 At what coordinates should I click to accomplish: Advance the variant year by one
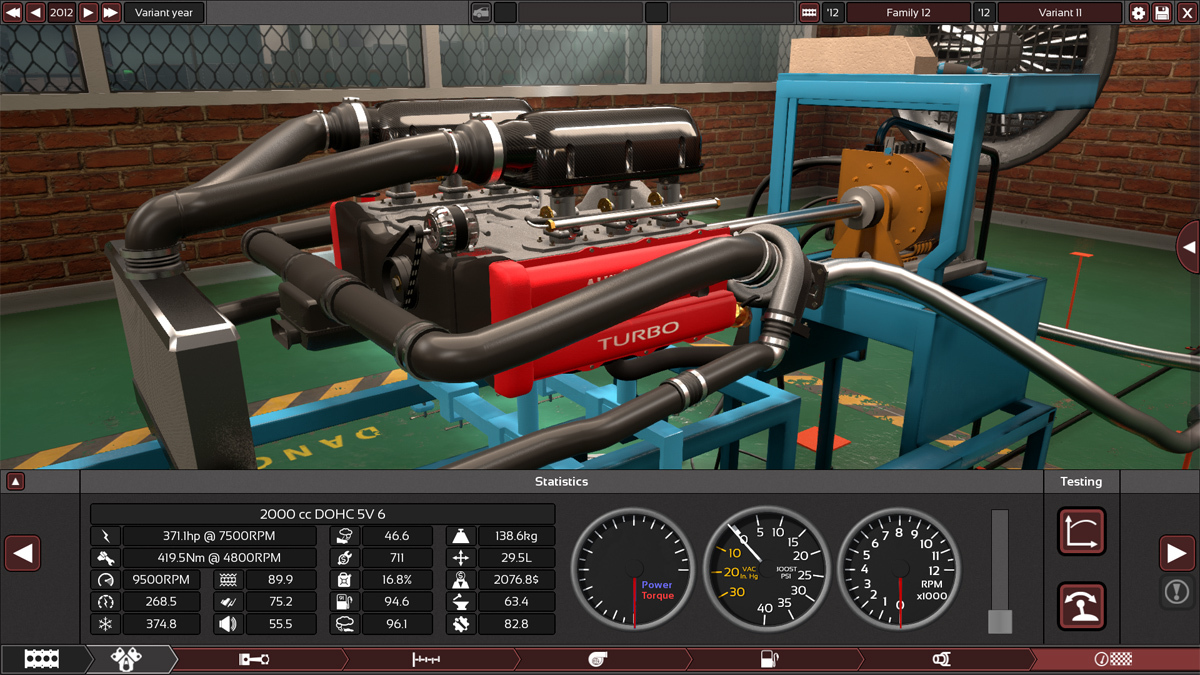[88, 13]
